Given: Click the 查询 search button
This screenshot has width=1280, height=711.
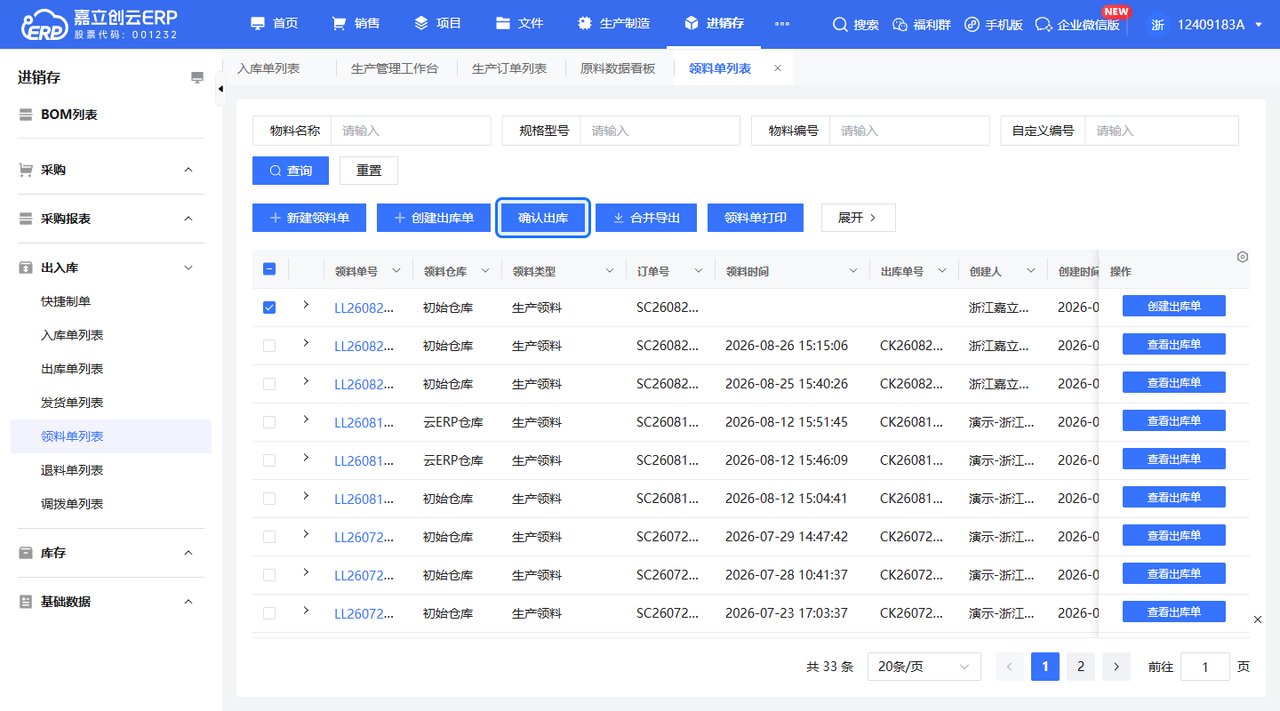Looking at the screenshot, I should coord(290,171).
